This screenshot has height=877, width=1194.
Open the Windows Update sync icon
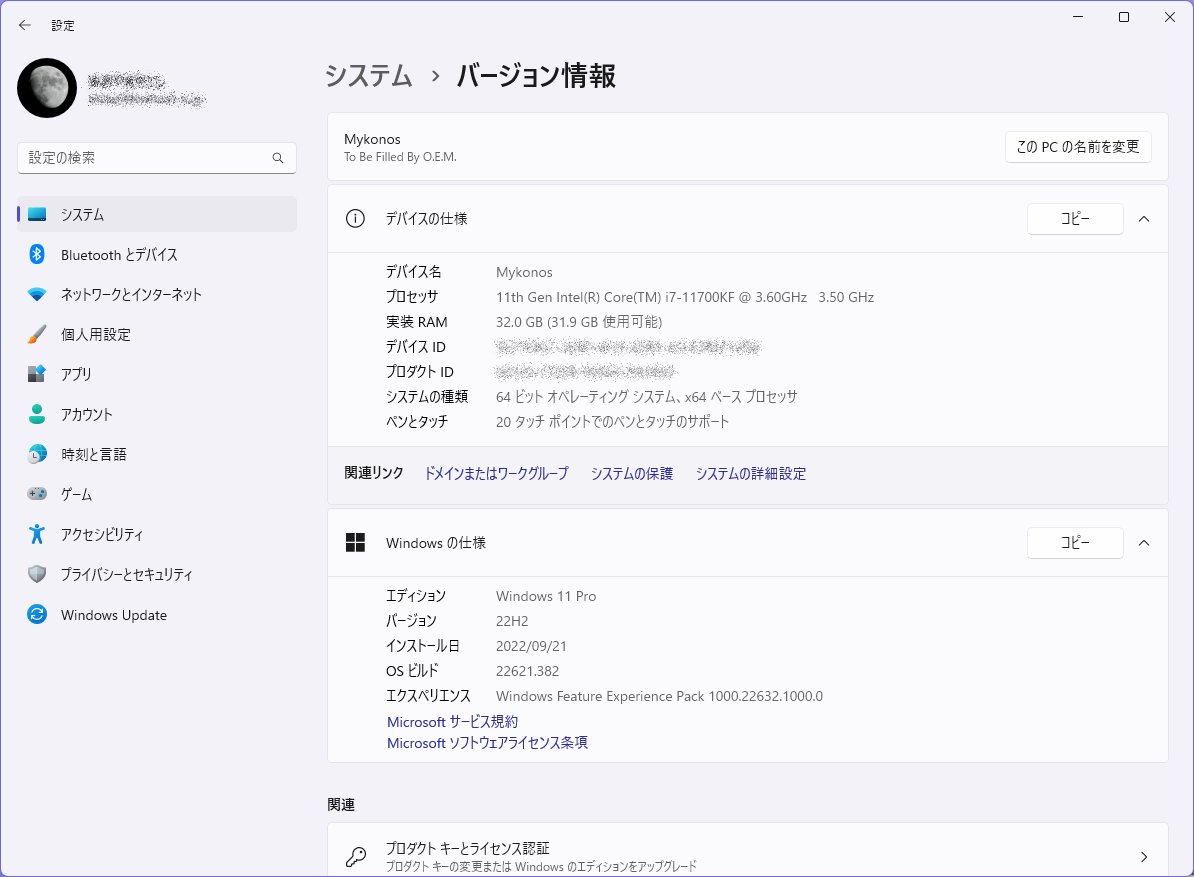[x=37, y=614]
